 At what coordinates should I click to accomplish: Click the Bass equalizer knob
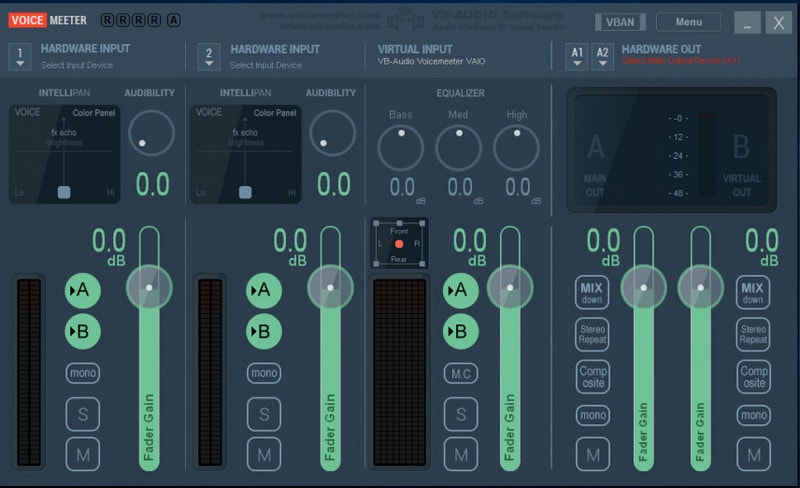coord(401,148)
